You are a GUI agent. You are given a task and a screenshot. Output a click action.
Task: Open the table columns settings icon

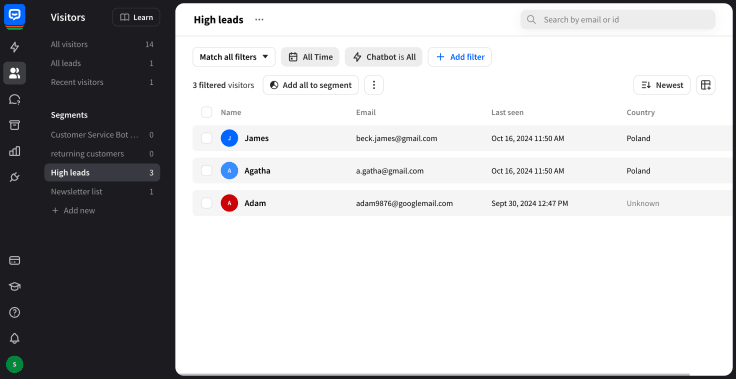click(x=705, y=85)
